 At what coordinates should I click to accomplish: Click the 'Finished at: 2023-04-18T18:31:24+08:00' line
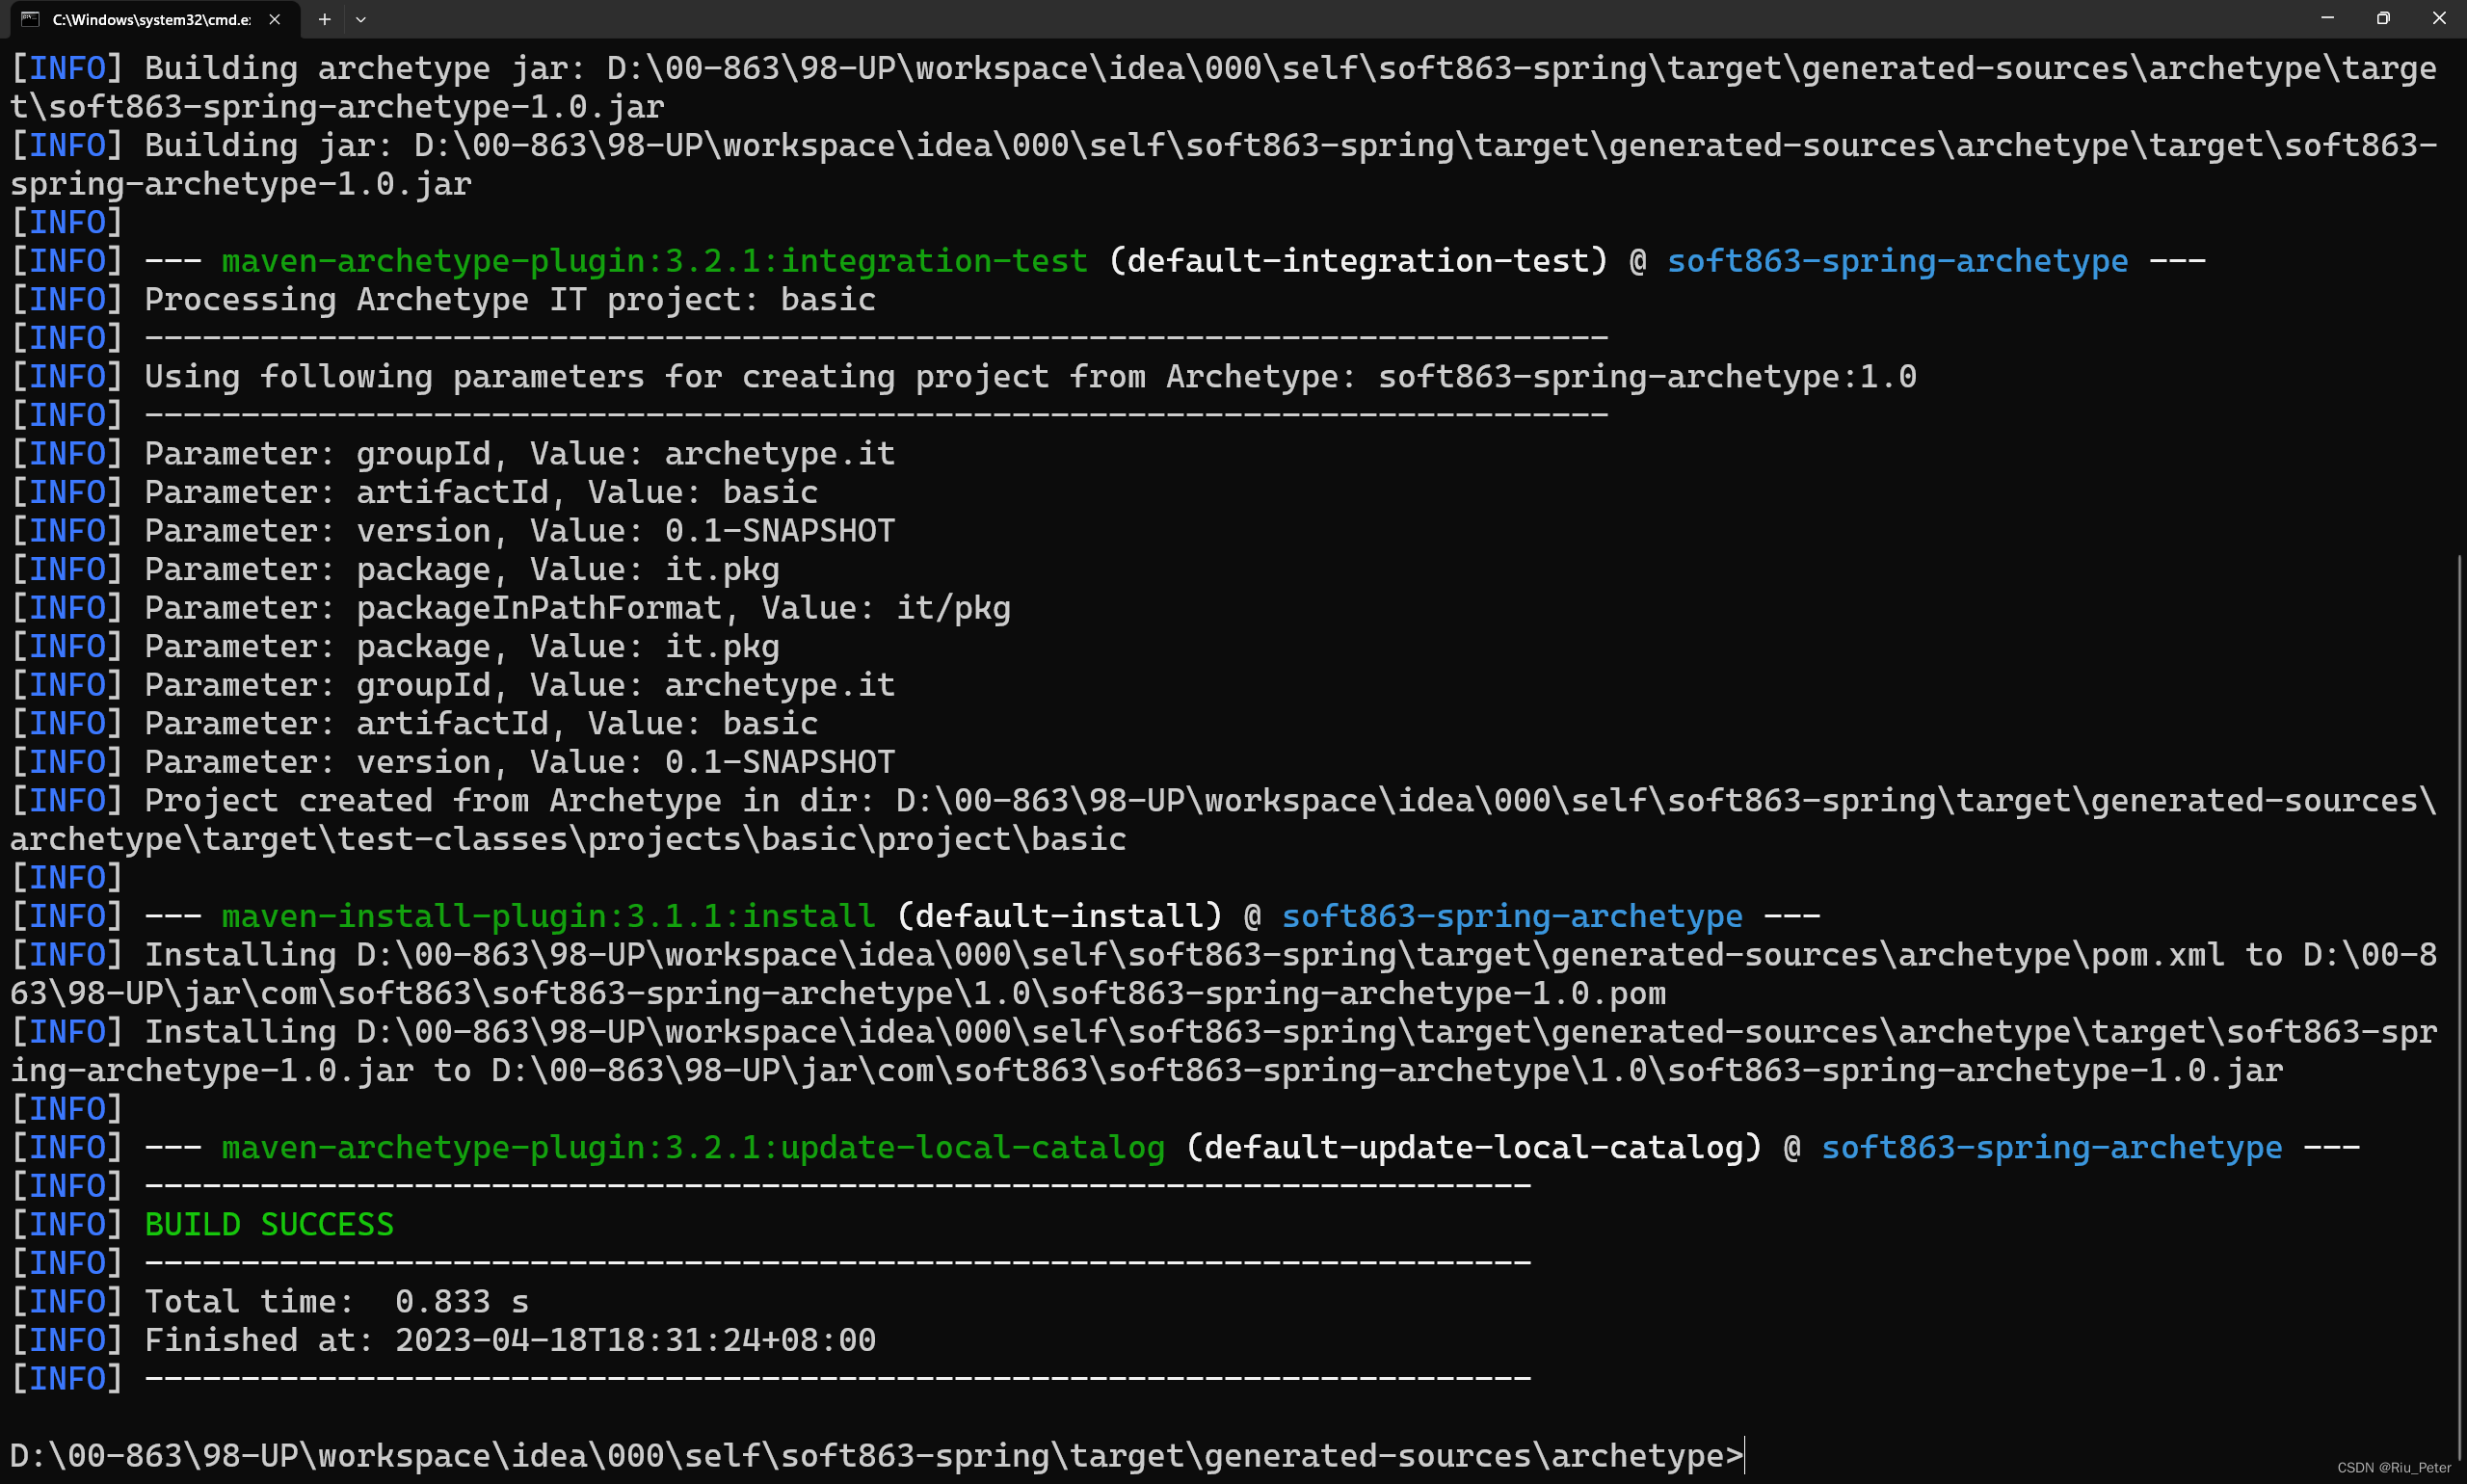[x=444, y=1340]
